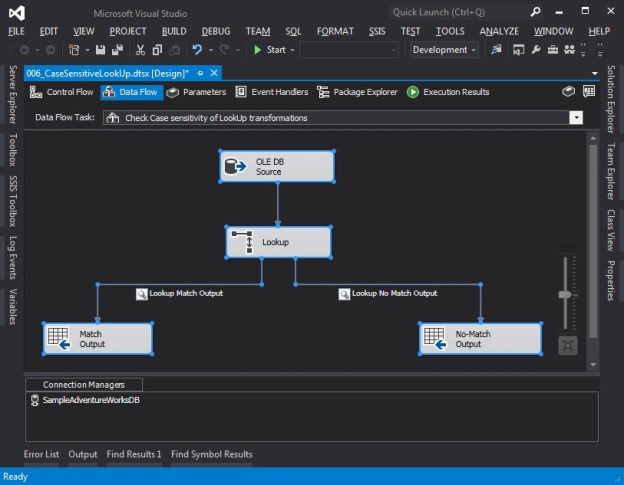Screen dimensions: 624x485
Task: Select the Lookup transformation component
Action: 278,242
